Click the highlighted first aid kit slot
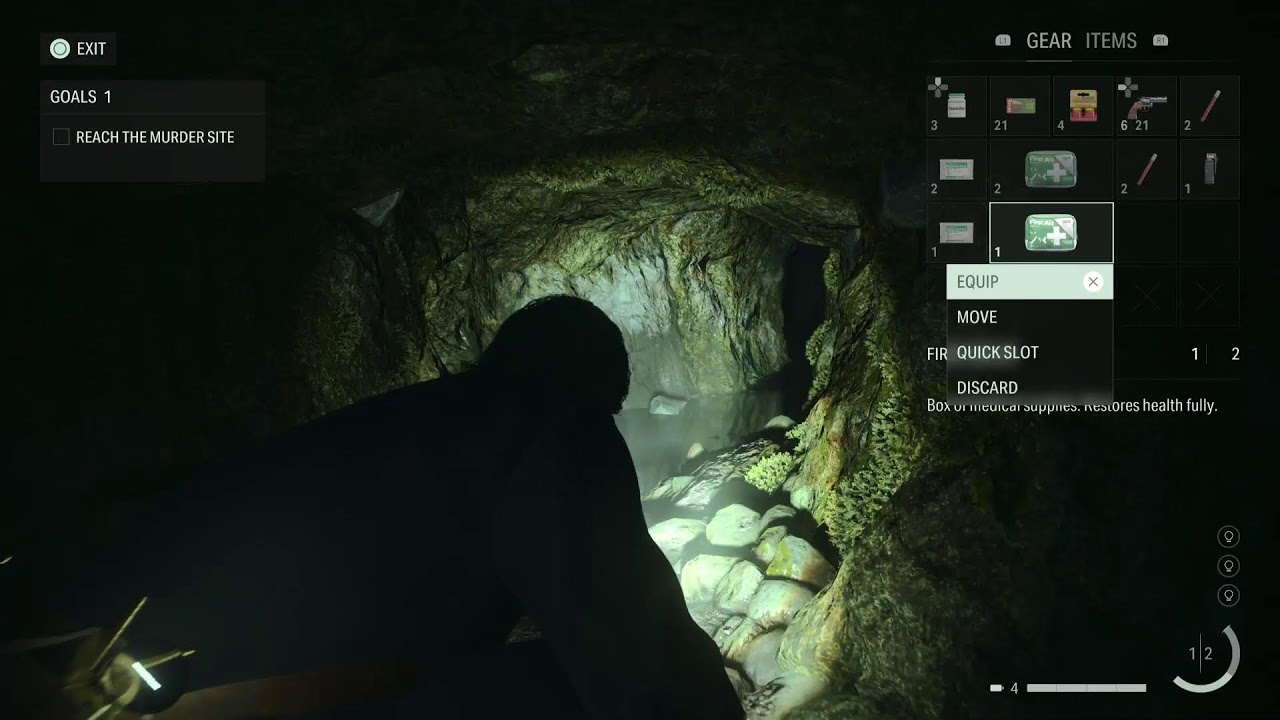Screen dimensions: 1280x720 (x=1051, y=233)
